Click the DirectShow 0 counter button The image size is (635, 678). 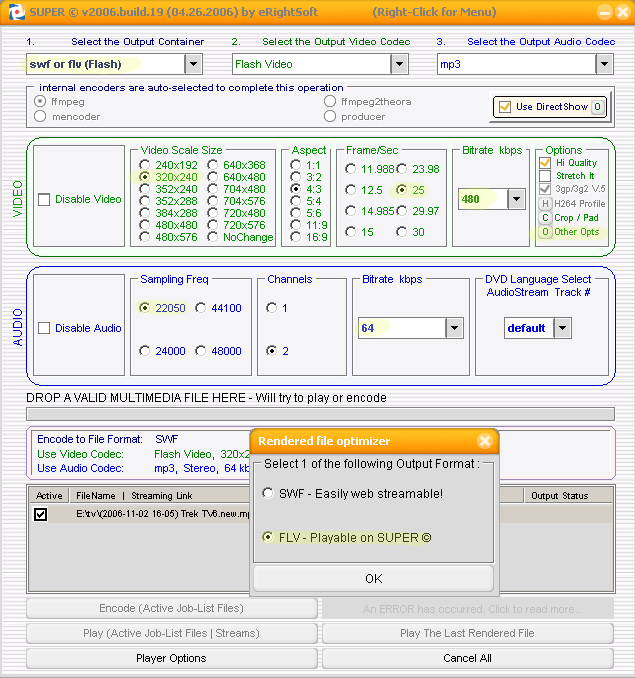(597, 107)
